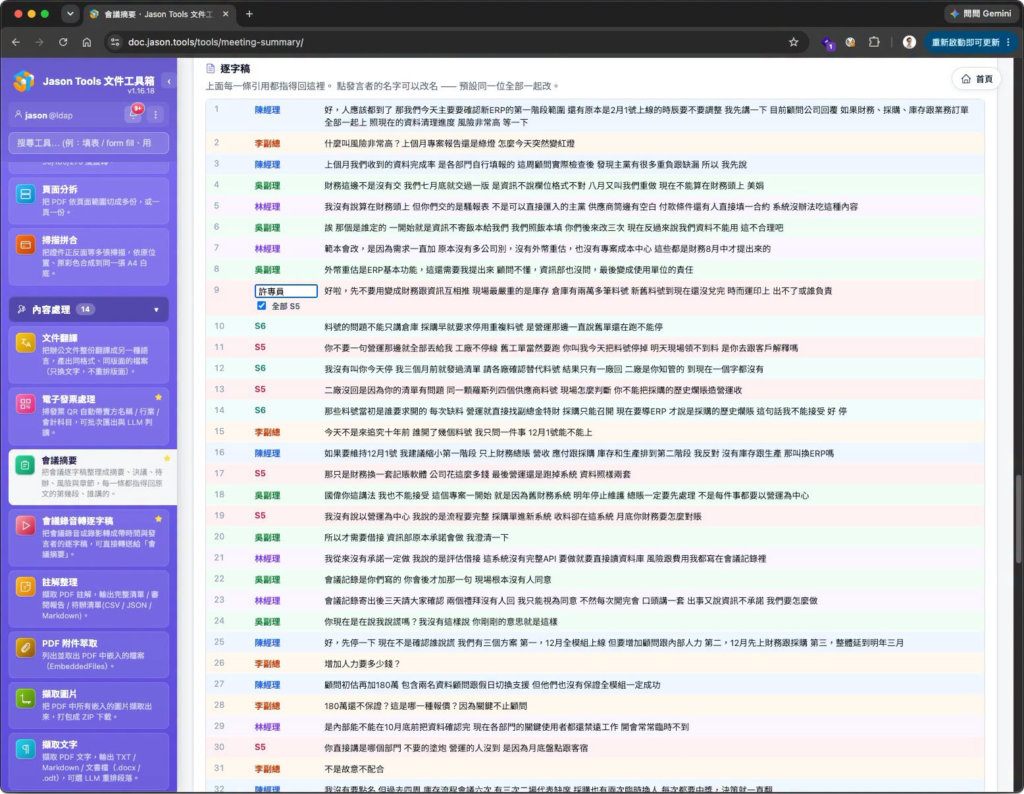
Task: Click the Jason Tools logo icon
Action: pyautogui.click(x=24, y=81)
